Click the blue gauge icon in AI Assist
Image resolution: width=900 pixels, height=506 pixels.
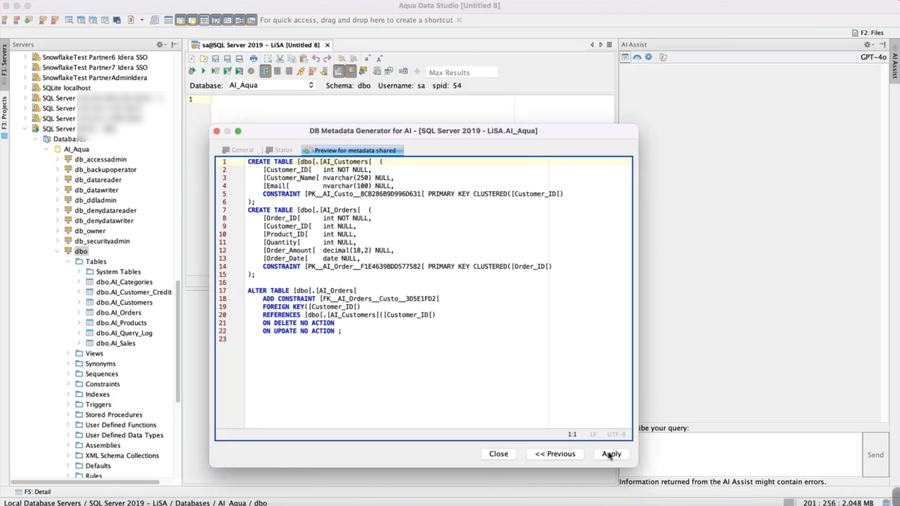coord(637,58)
